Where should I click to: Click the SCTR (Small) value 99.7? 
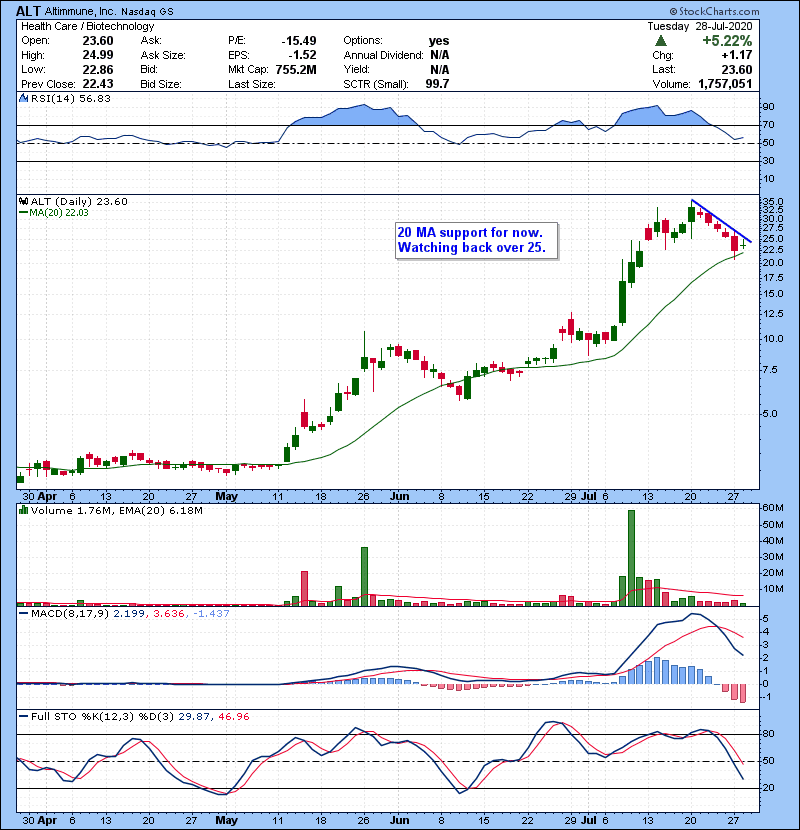point(437,84)
